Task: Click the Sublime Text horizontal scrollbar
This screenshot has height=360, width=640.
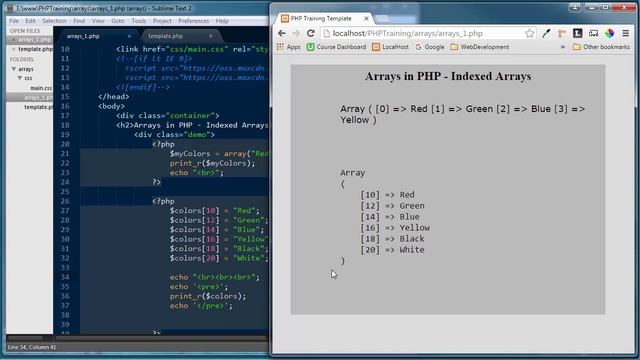Action: pyautogui.click(x=161, y=338)
